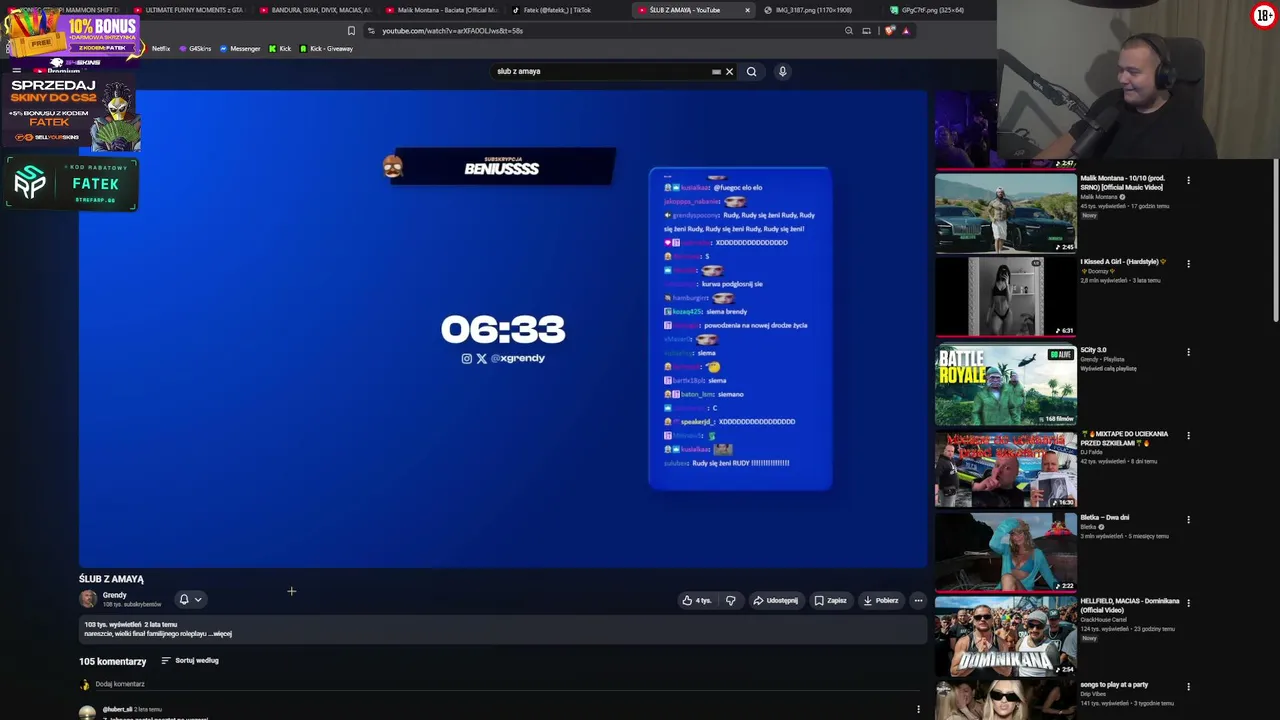Open the Kick - Giveaway bookmark
1280x720 pixels.
pos(326,49)
